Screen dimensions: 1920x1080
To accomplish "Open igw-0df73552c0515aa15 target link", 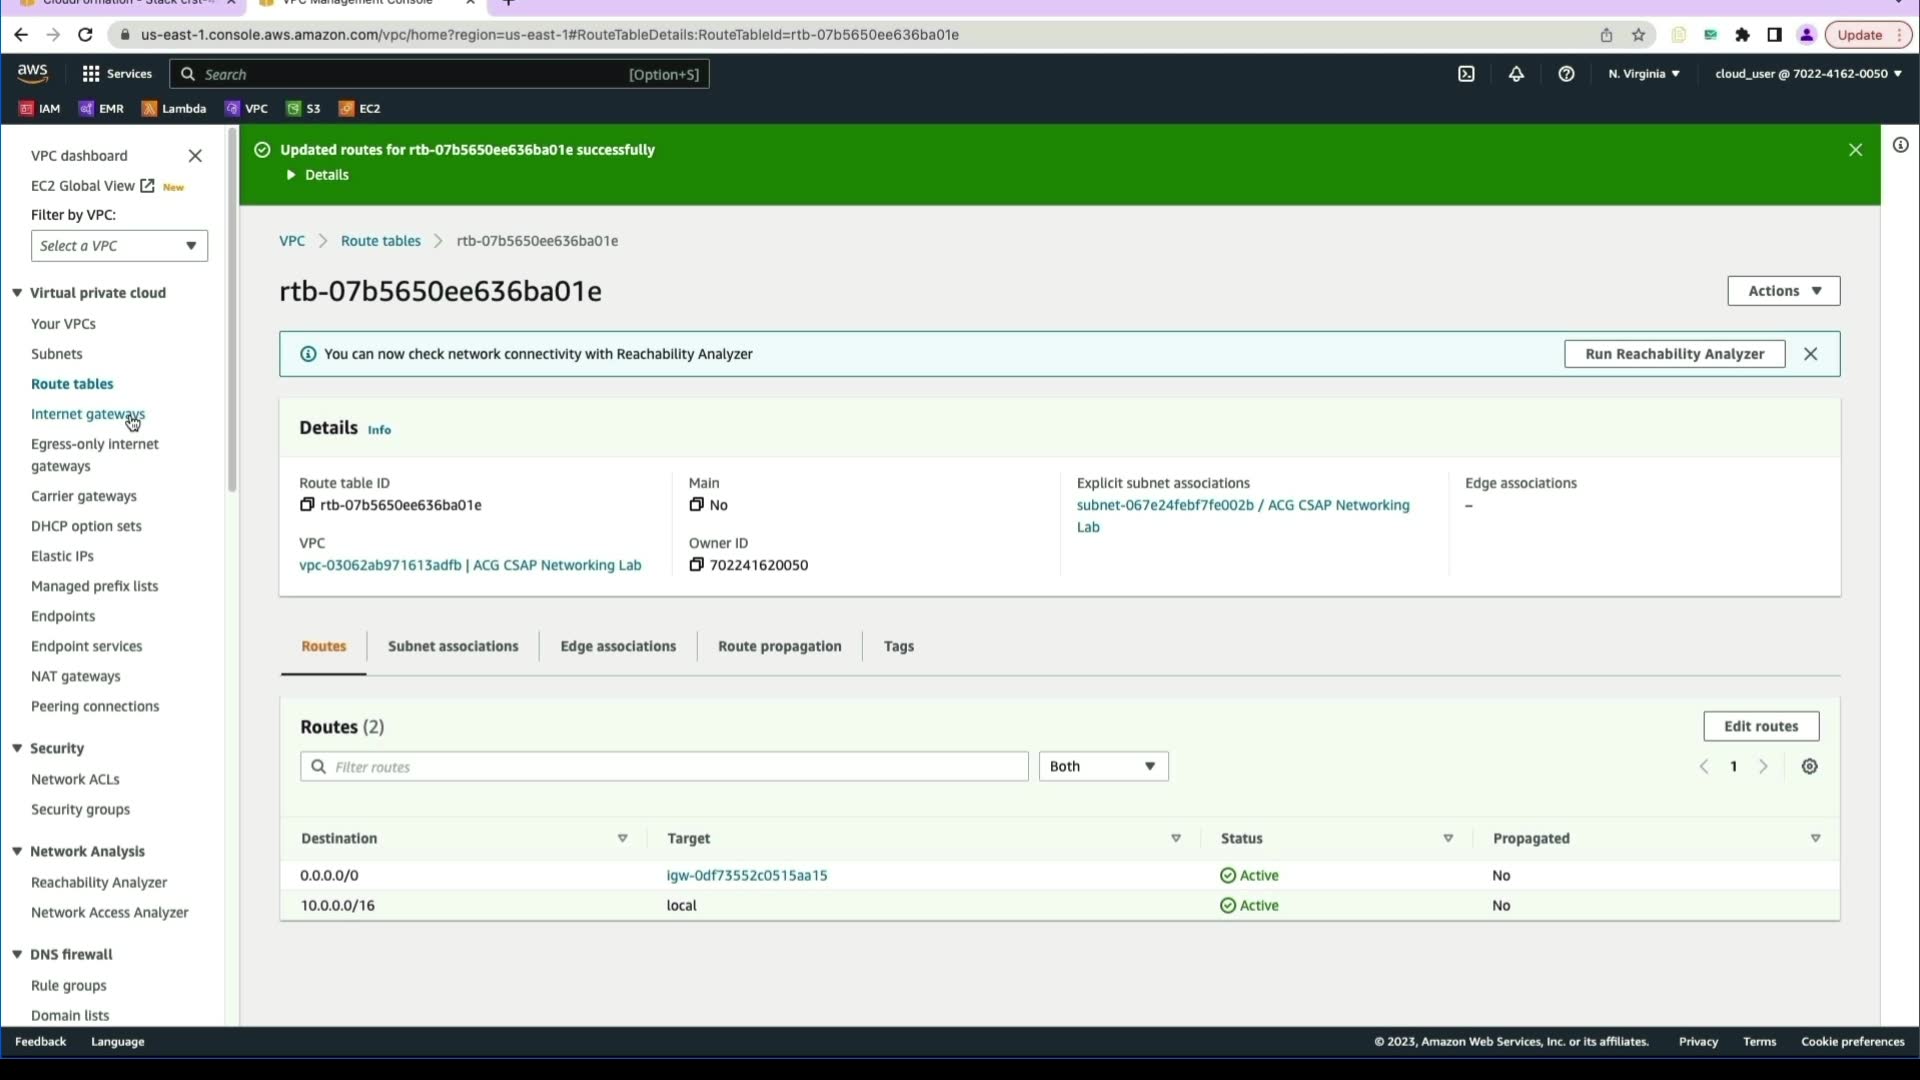I will (x=746, y=876).
